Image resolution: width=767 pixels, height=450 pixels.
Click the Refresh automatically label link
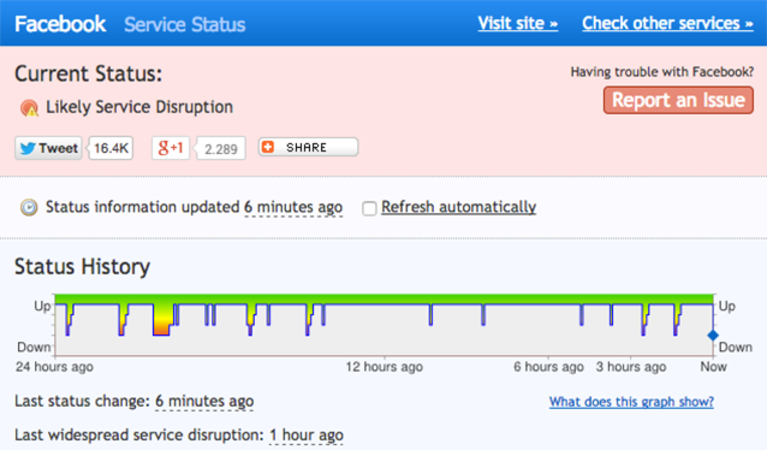pos(458,207)
